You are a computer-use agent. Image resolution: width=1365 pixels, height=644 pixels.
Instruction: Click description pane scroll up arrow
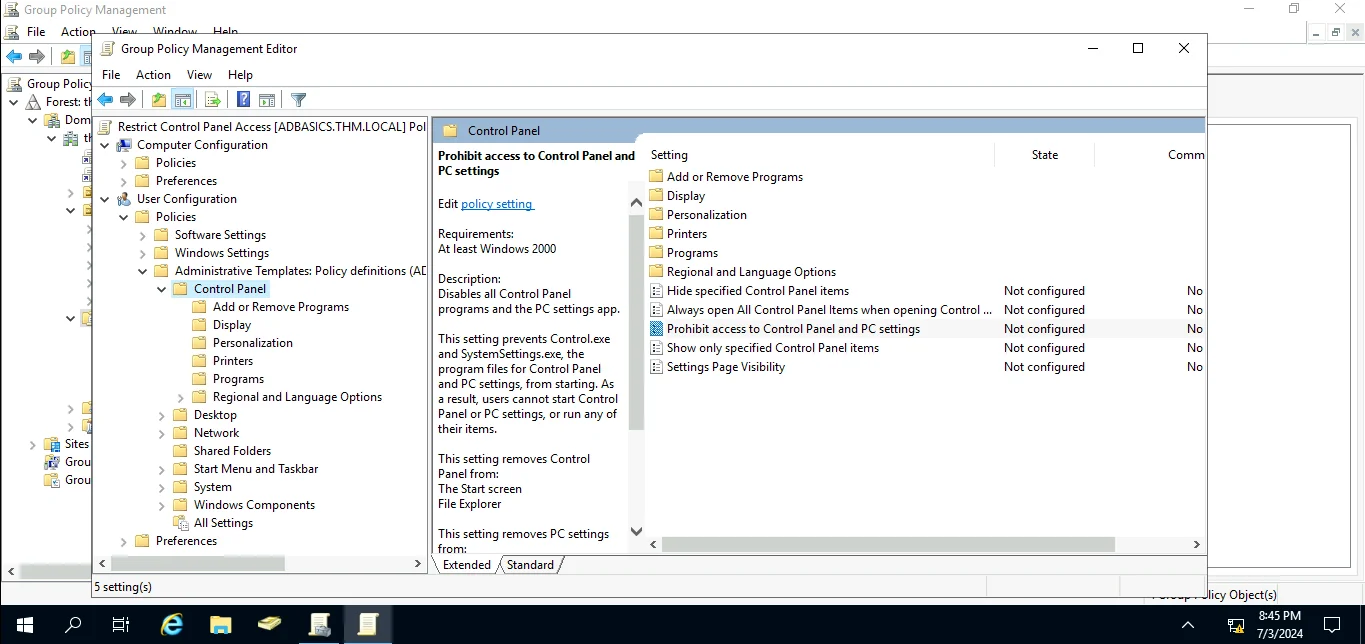pos(636,203)
